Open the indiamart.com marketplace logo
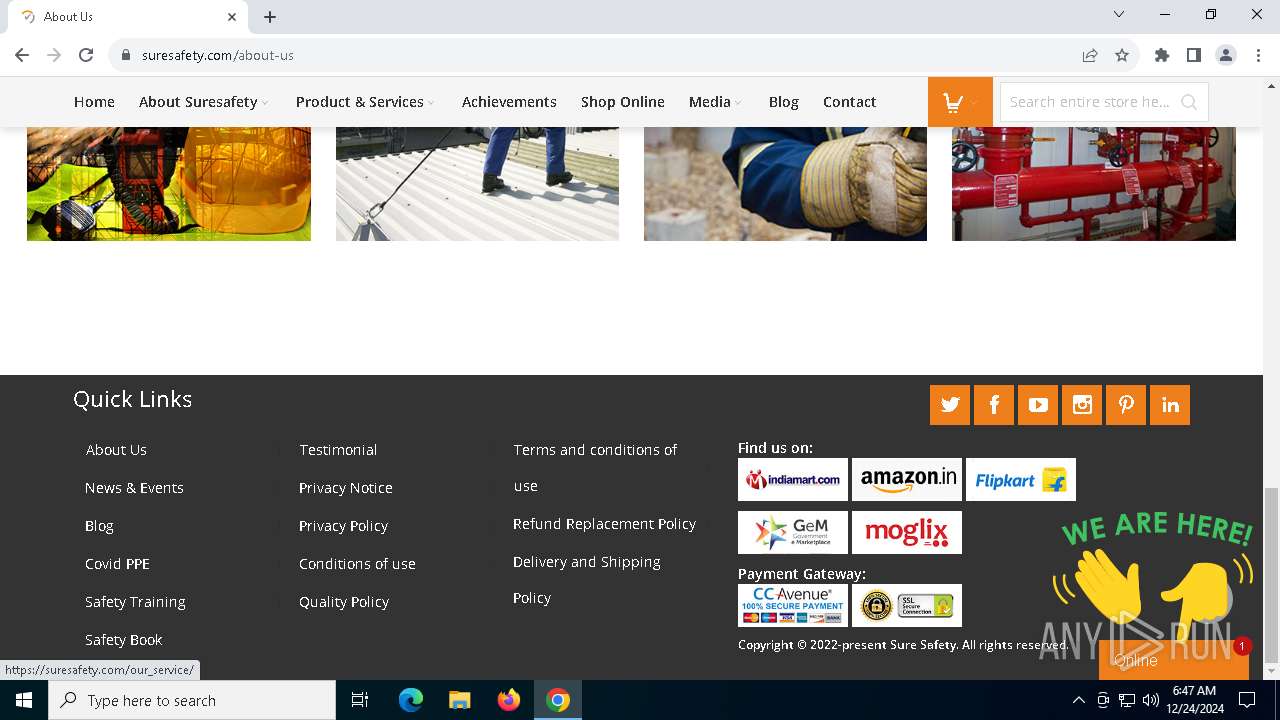1280x720 pixels. pyautogui.click(x=793, y=479)
